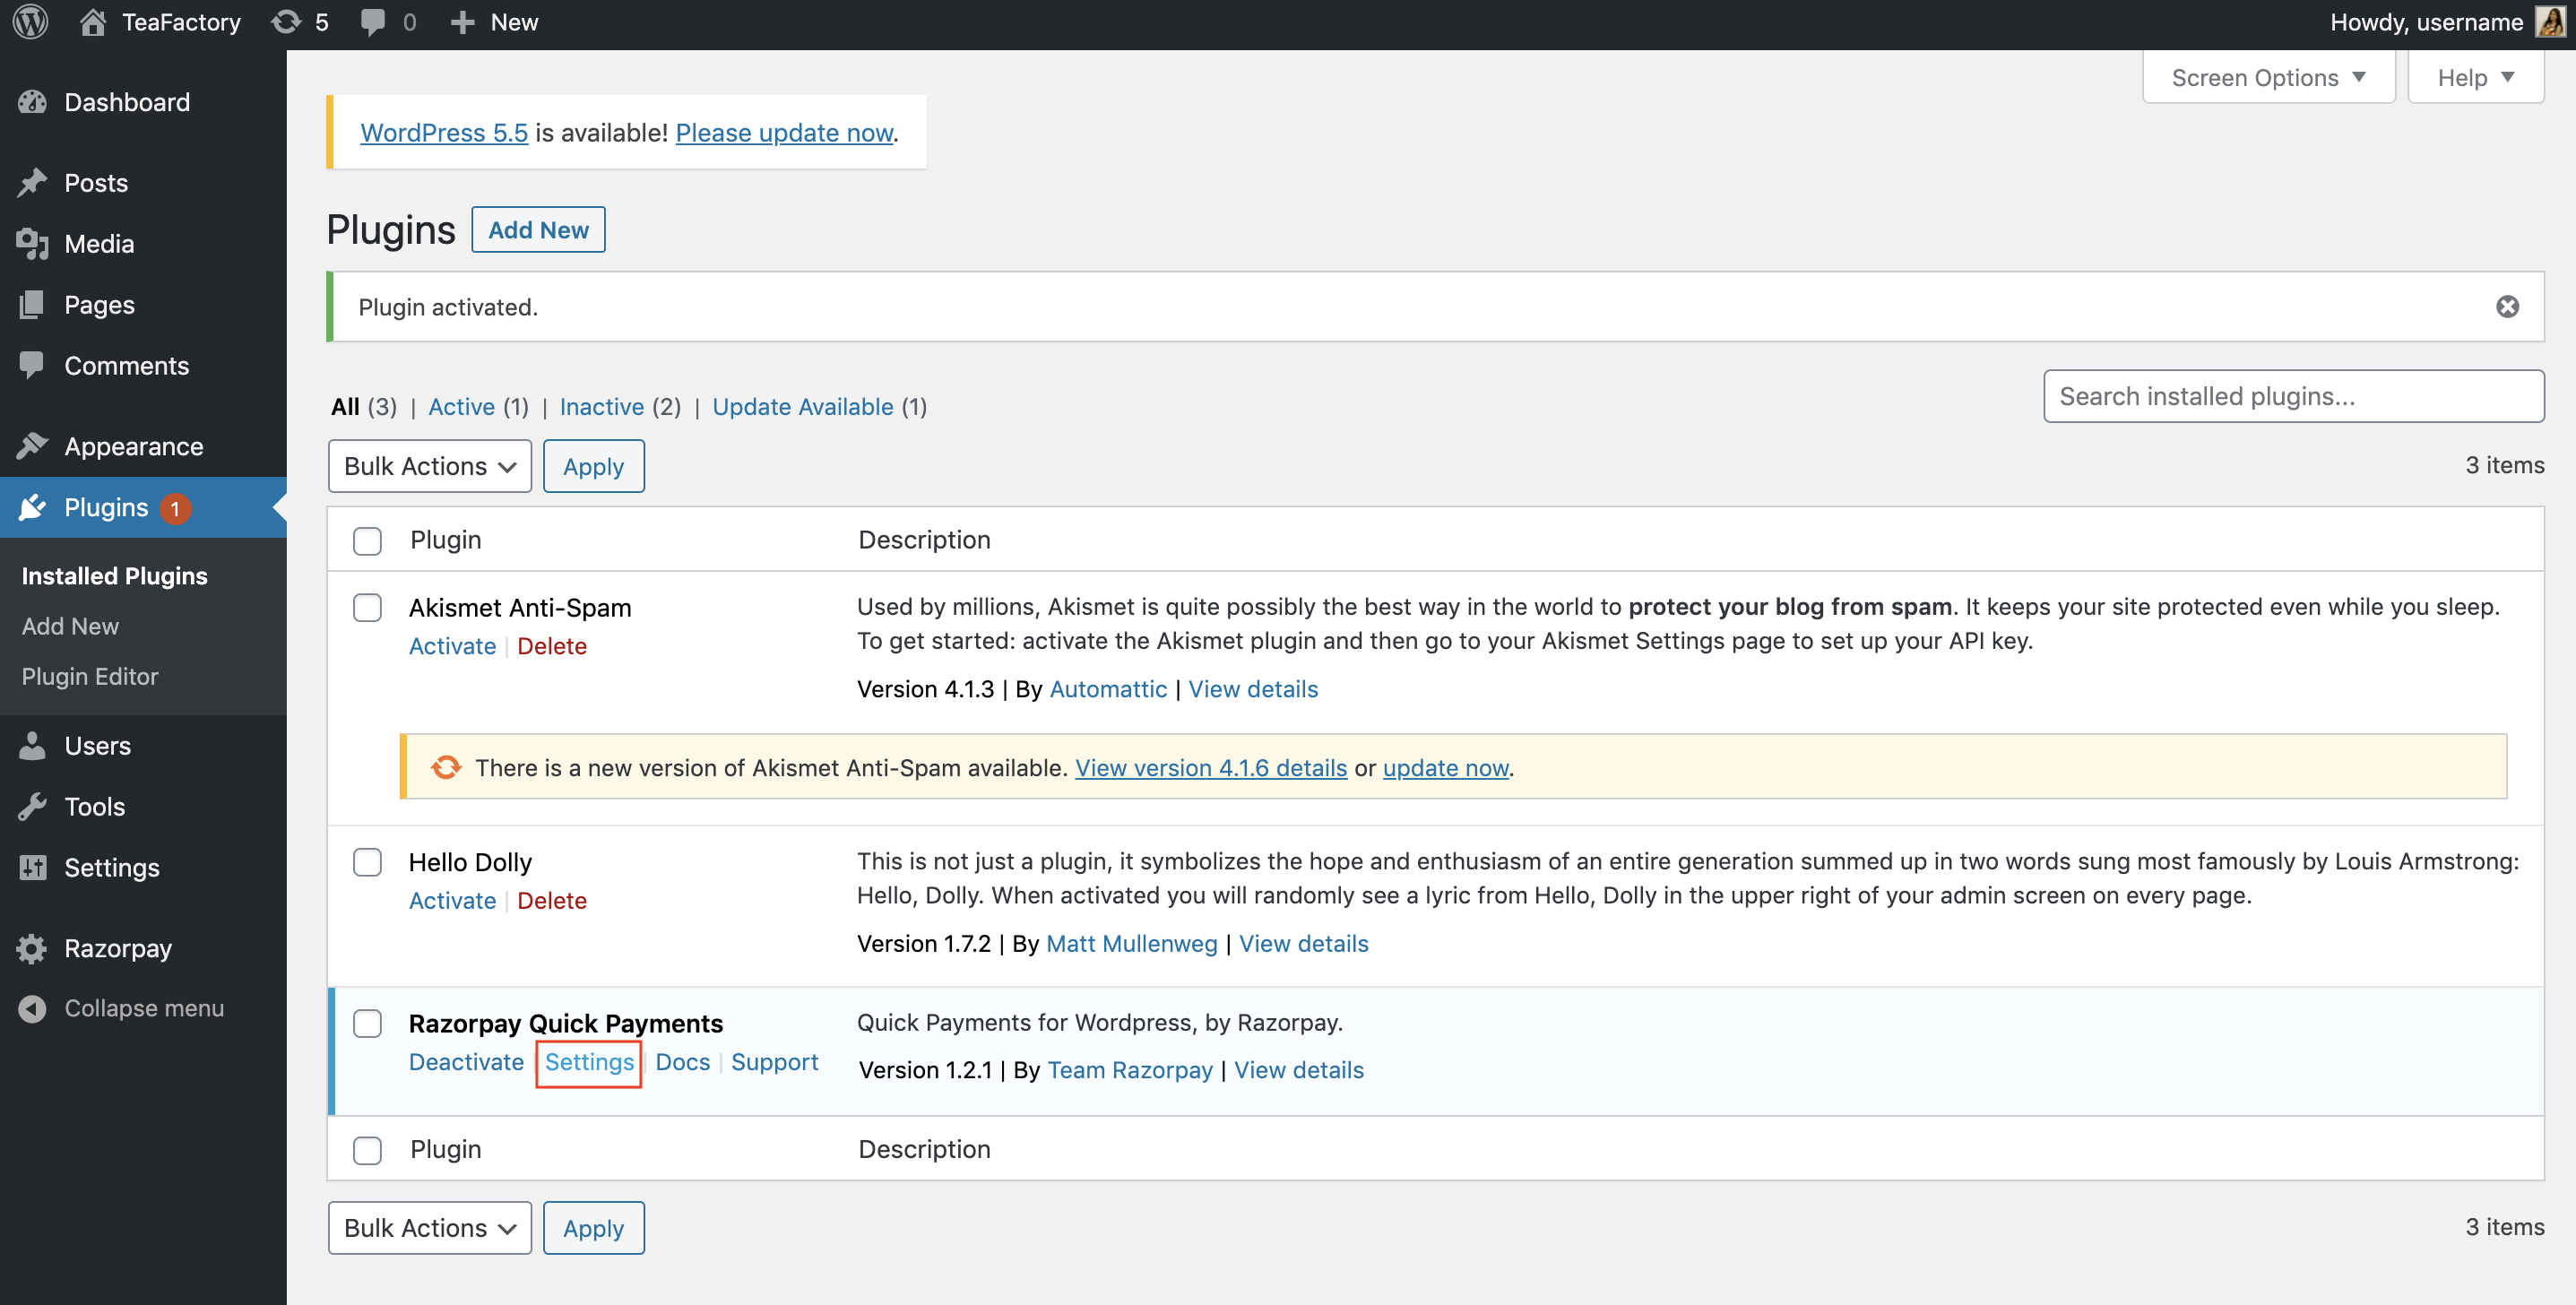Screen dimensions: 2576x1305
Task: Click the Plugins plug icon in sidebar
Action: coord(32,507)
